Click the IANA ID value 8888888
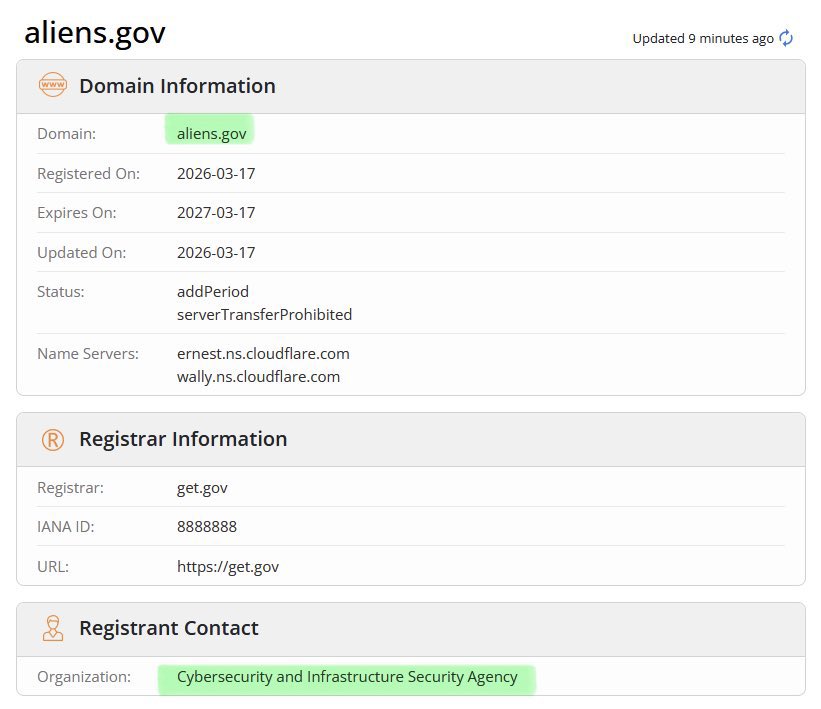Screen dimensions: 821x709 coord(207,527)
